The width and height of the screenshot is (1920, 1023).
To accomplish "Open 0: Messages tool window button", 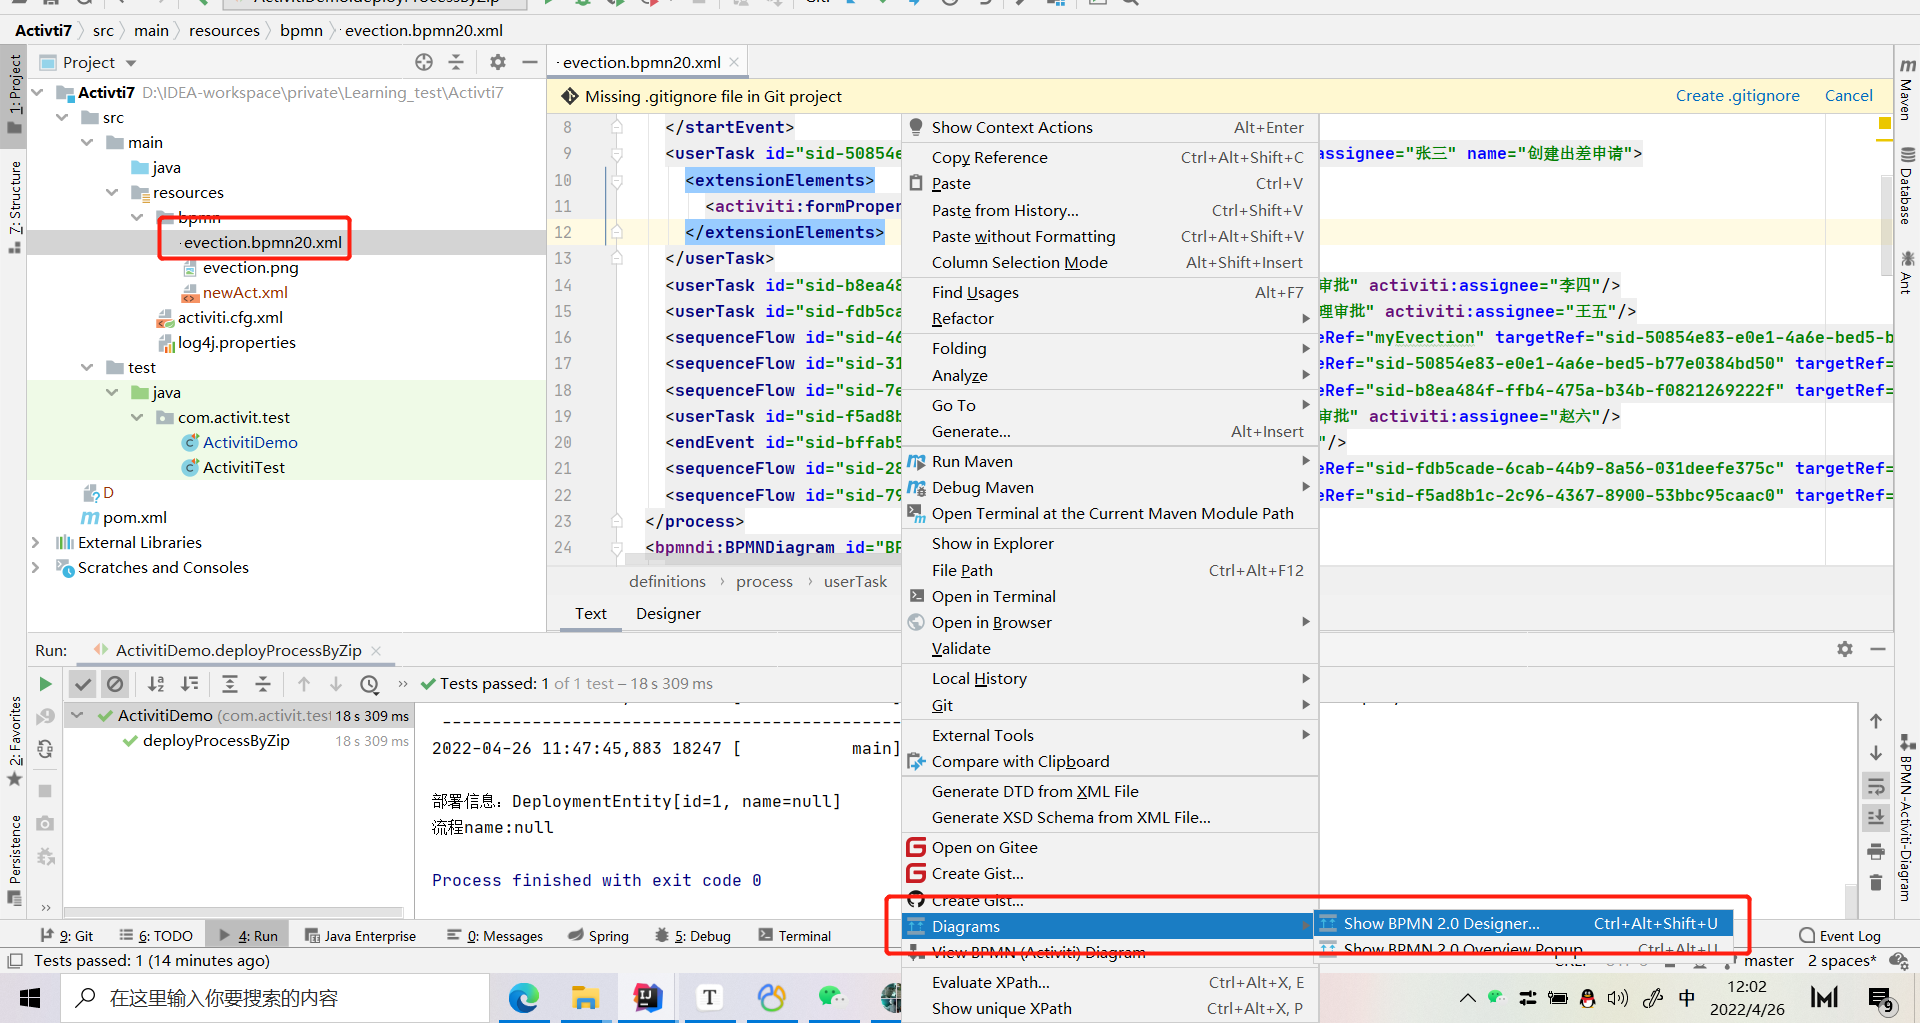I will 495,936.
